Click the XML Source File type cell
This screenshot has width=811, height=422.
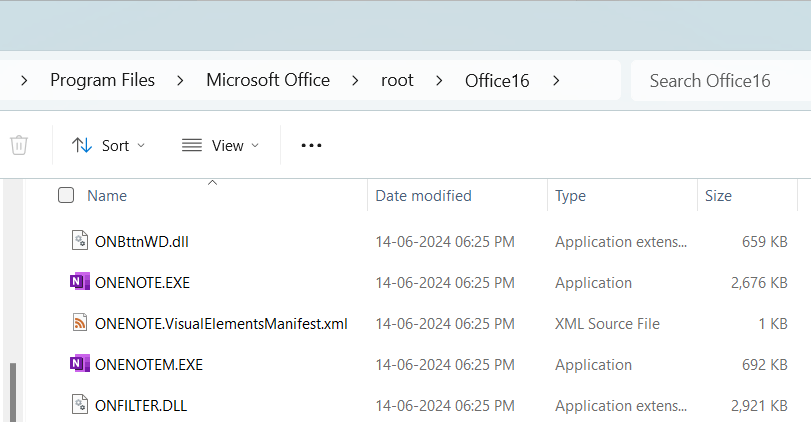[607, 324]
